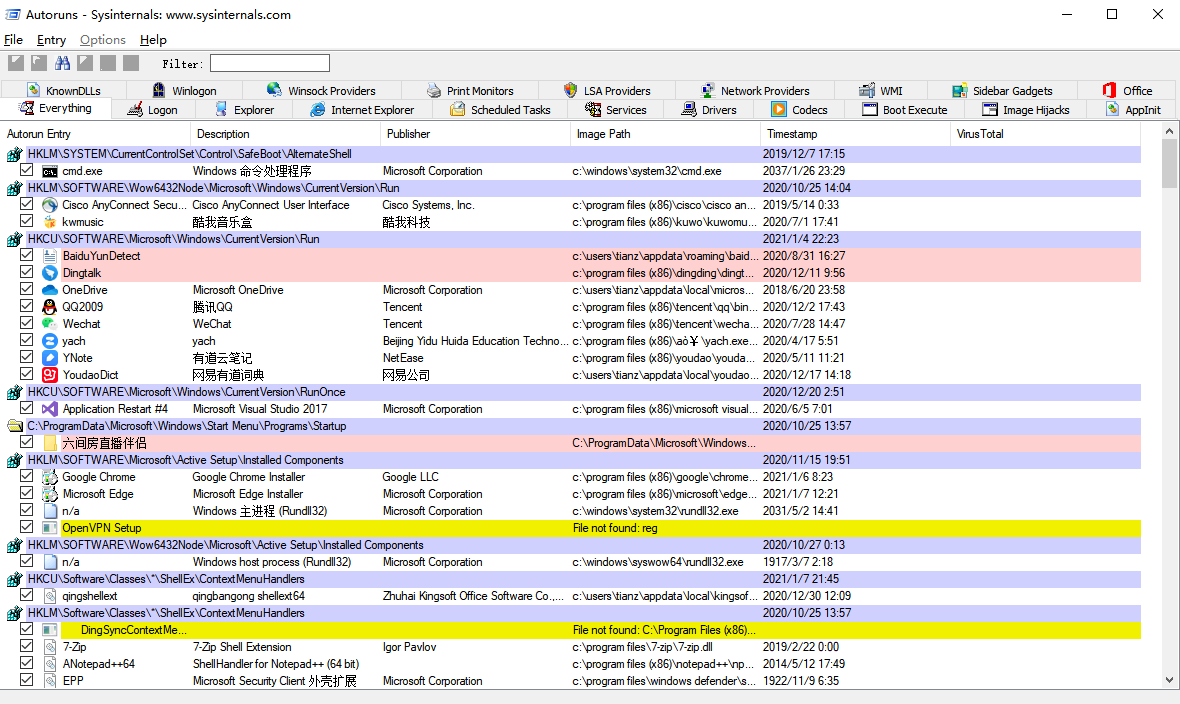This screenshot has width=1180, height=704.
Task: Open the LSA Providers tab
Action: pyautogui.click(x=607, y=90)
